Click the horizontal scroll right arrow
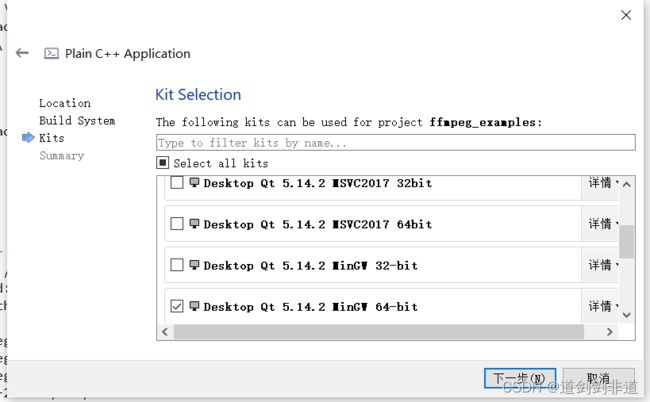 (609, 332)
